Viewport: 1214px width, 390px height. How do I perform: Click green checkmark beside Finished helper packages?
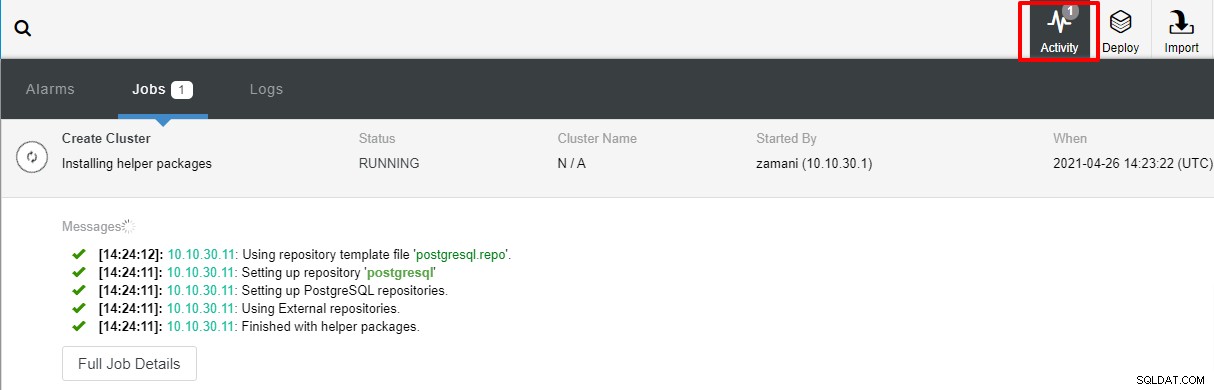(x=79, y=326)
